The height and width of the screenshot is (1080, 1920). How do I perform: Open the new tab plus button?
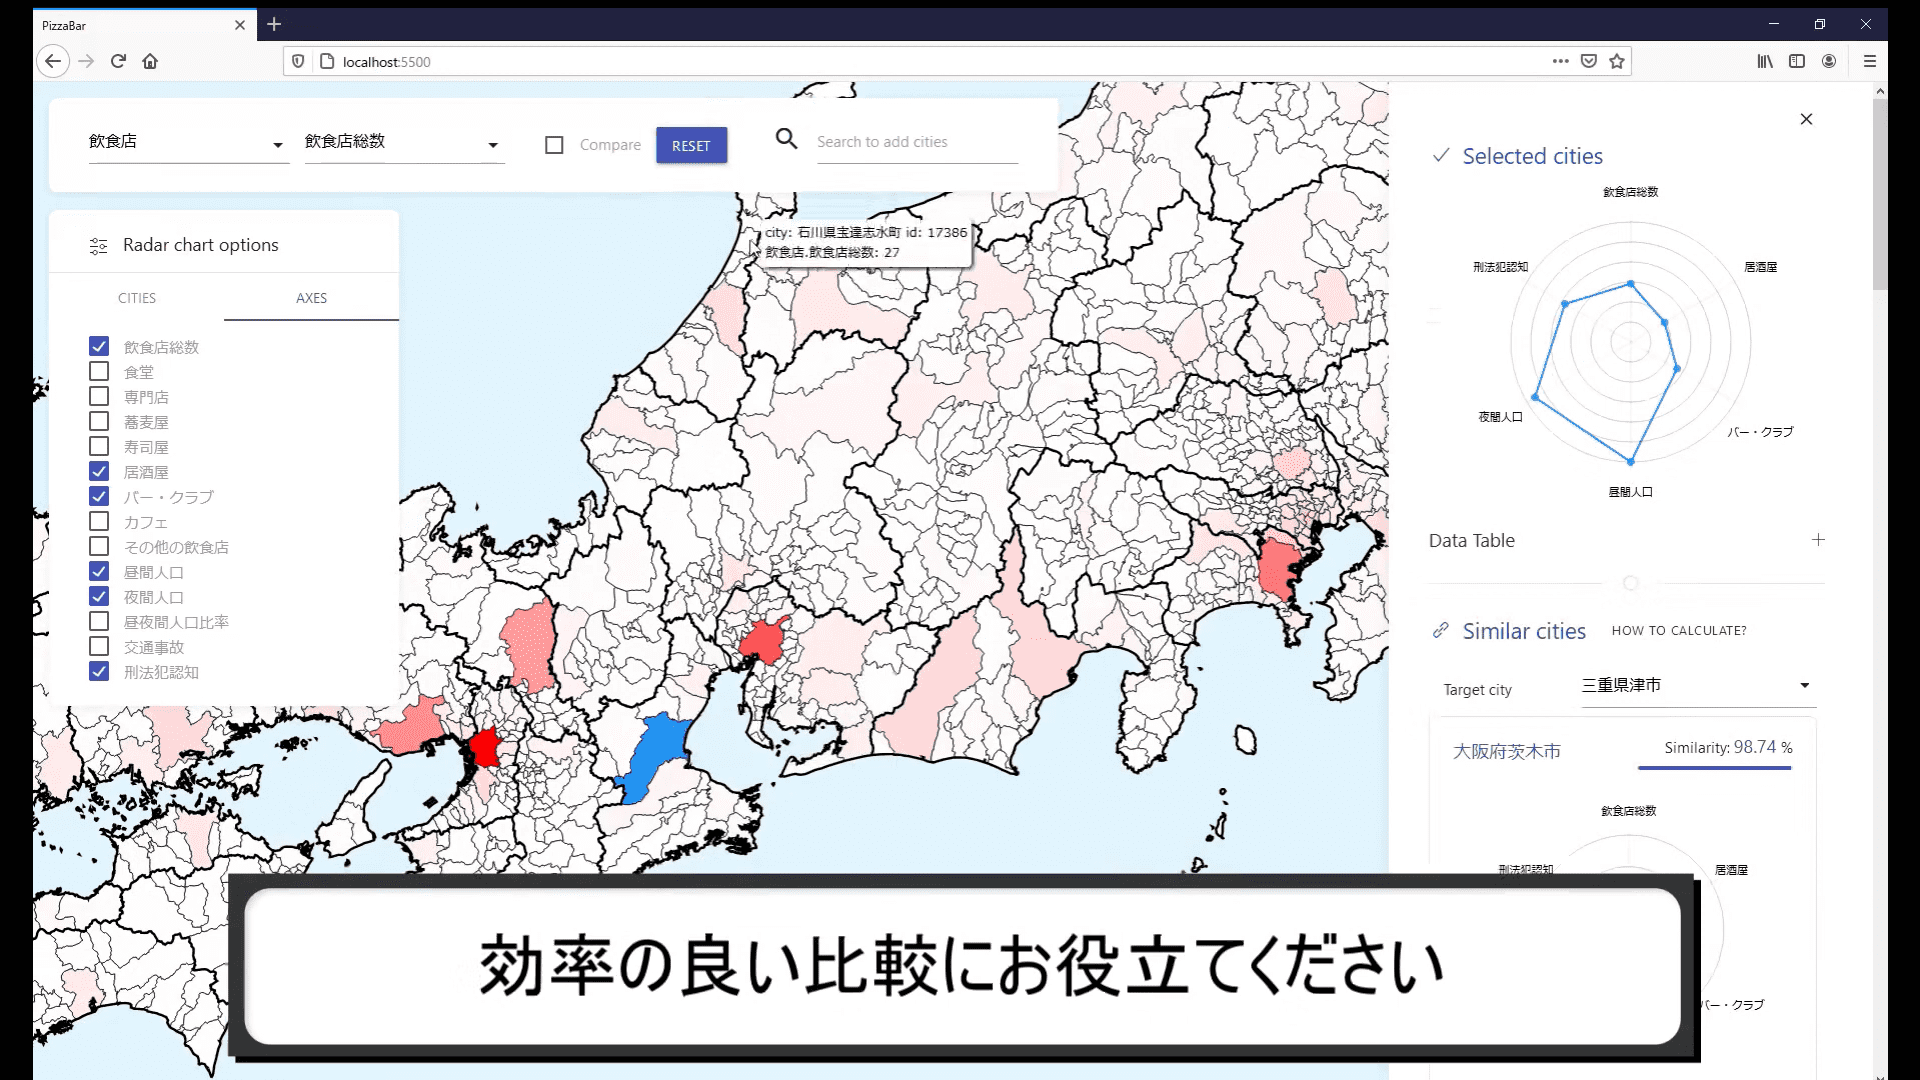coord(274,24)
